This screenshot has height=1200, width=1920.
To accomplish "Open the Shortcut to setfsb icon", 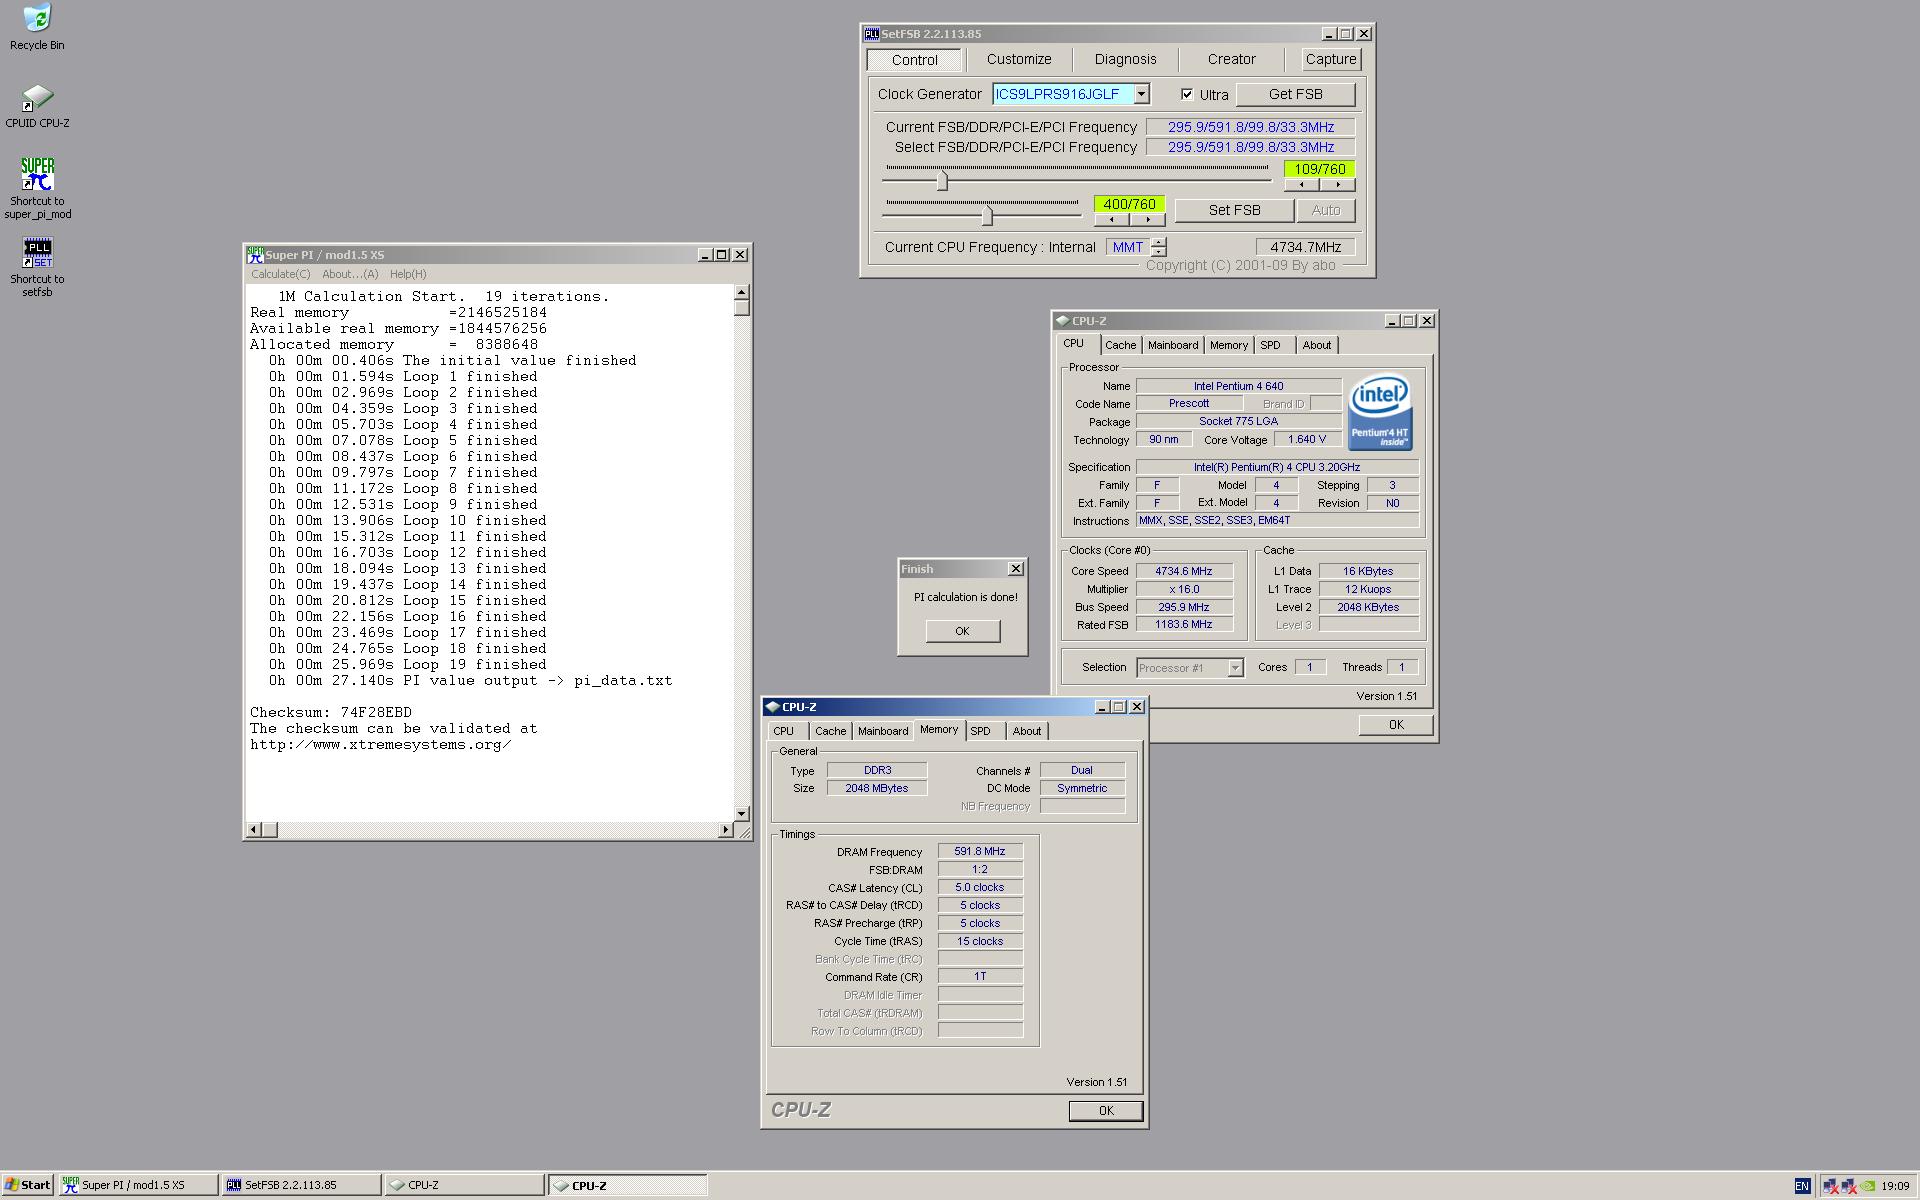I will coord(37,266).
